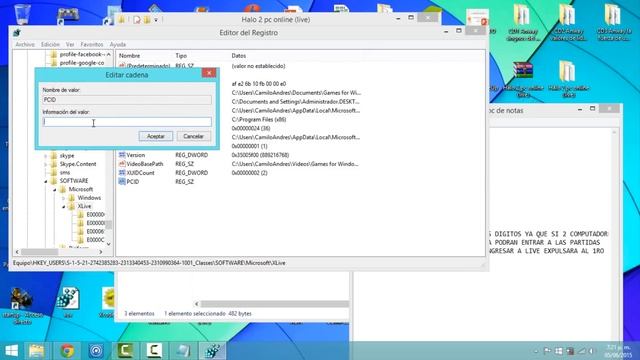Open the Windows Start button
The height and width of the screenshot is (360, 640).
(x=11, y=351)
